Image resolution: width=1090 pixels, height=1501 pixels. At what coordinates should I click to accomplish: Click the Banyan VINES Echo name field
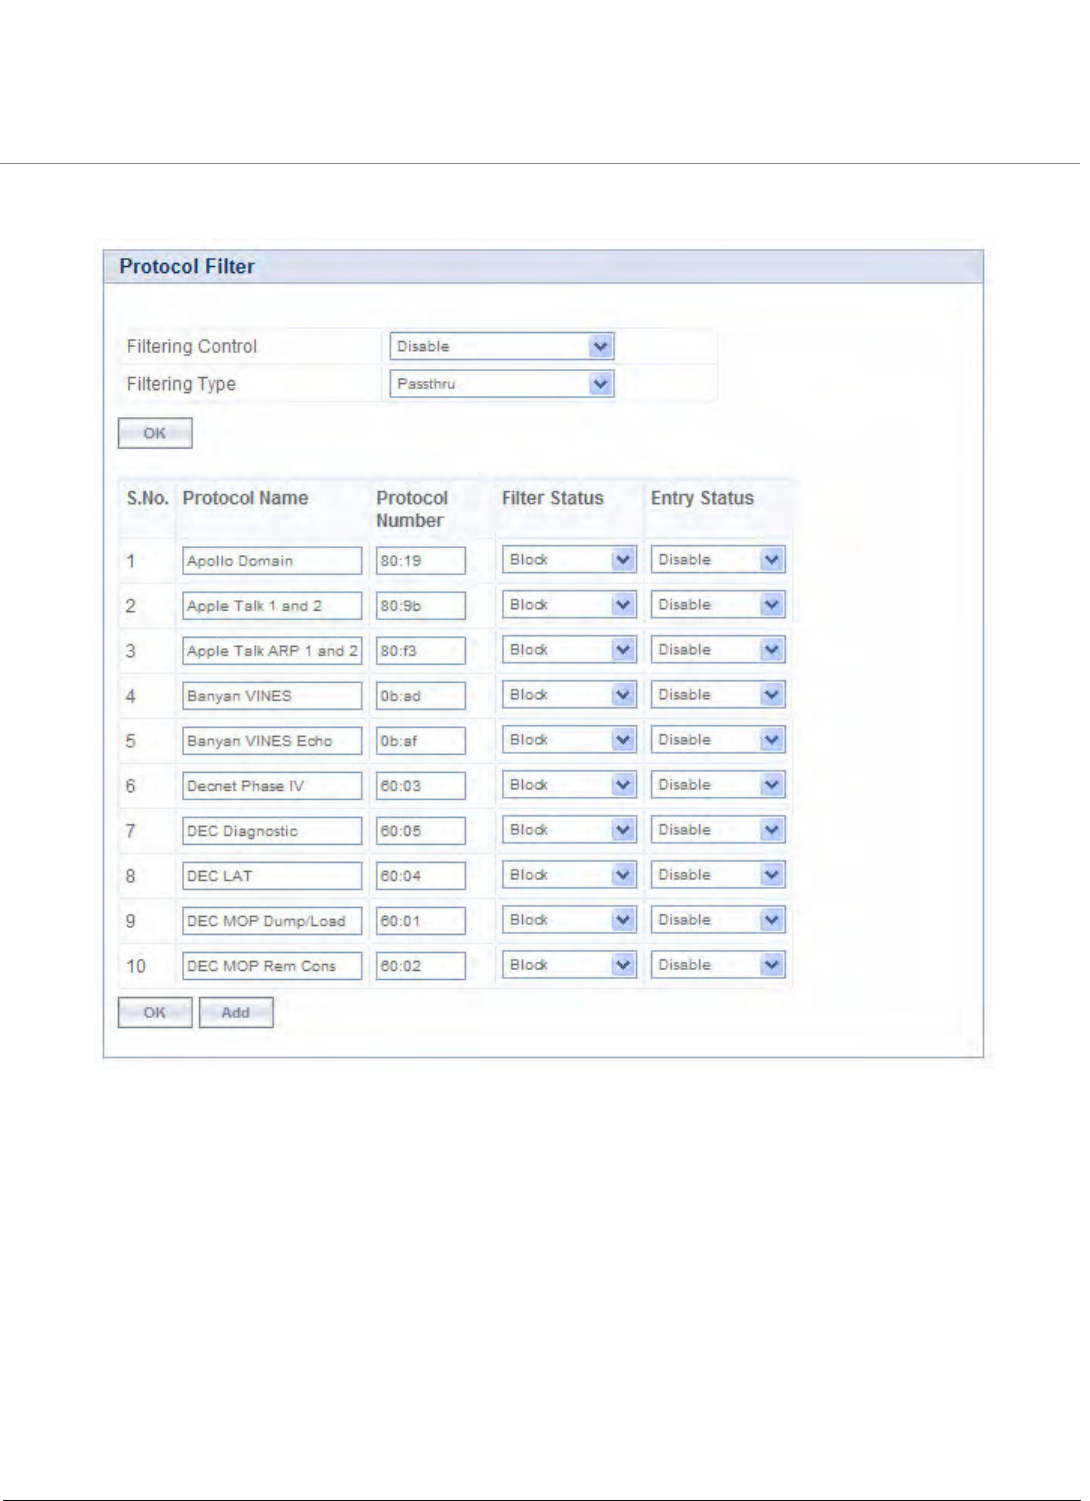[x=272, y=741]
